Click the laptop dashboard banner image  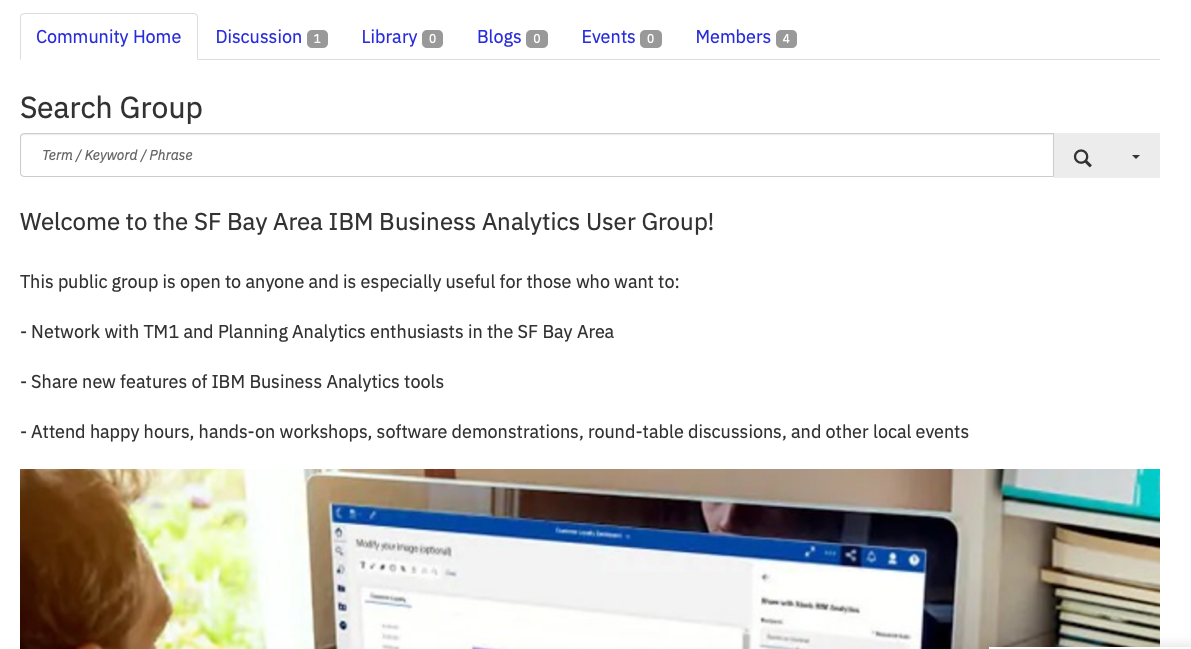click(x=589, y=559)
